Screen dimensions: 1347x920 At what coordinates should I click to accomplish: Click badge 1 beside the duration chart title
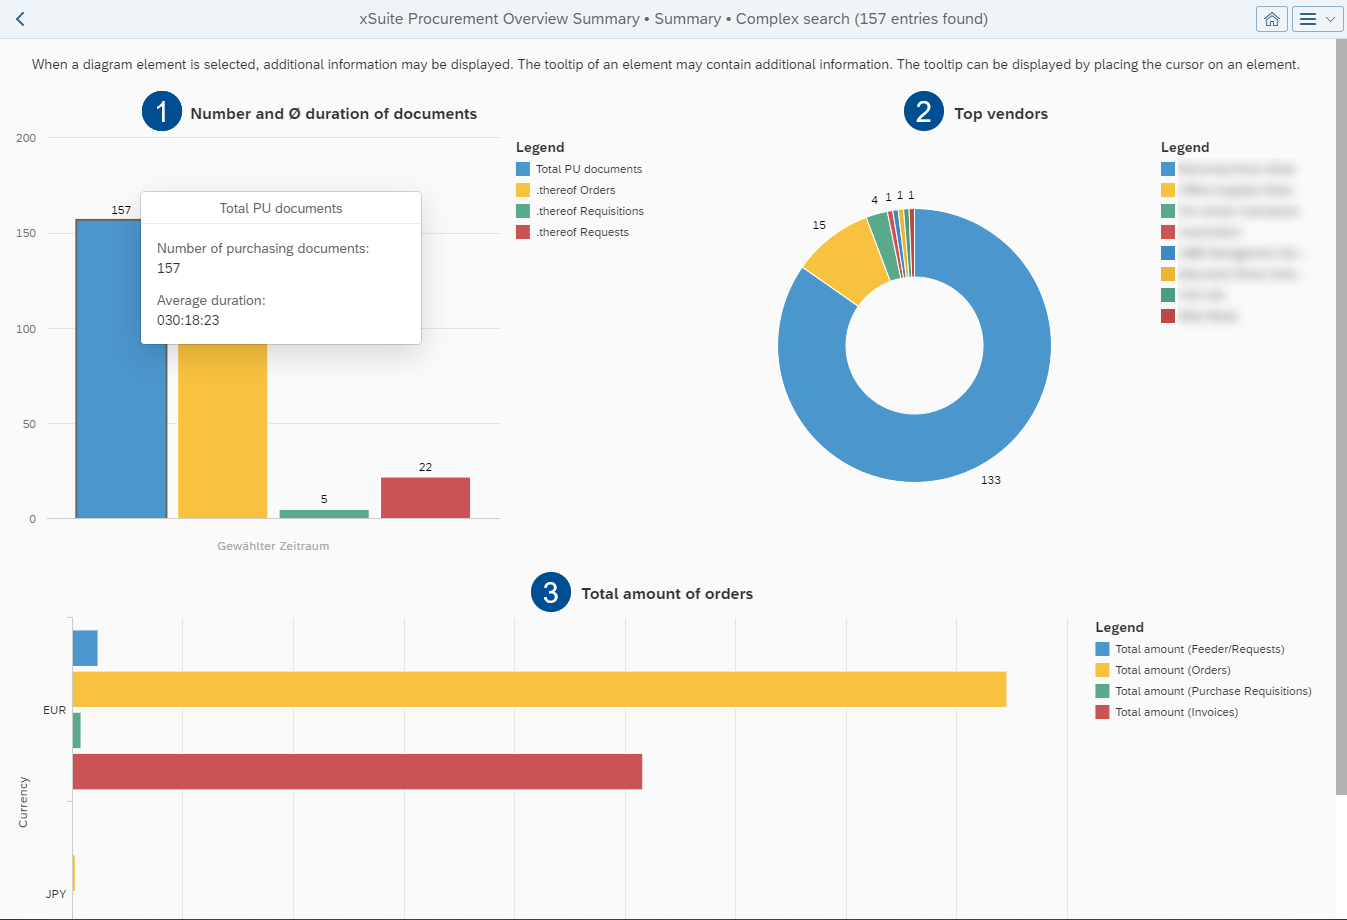(x=162, y=113)
